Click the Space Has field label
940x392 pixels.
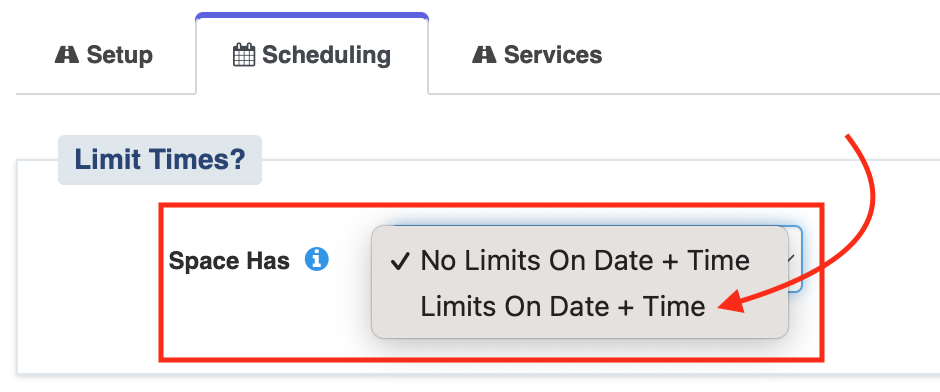[x=229, y=261]
